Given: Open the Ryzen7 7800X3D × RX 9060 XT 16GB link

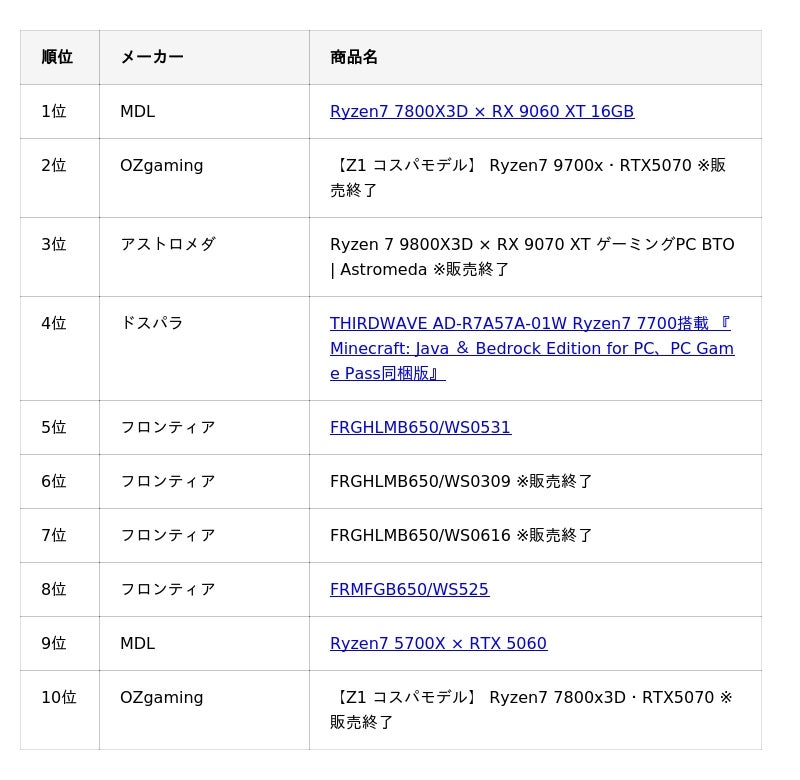Looking at the screenshot, I should pyautogui.click(x=482, y=111).
